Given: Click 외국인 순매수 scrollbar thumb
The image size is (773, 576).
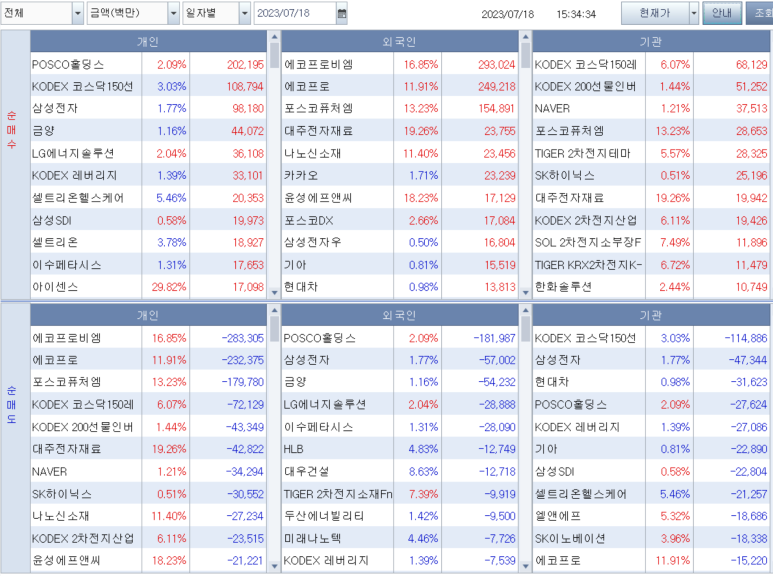Looking at the screenshot, I should (526, 55).
